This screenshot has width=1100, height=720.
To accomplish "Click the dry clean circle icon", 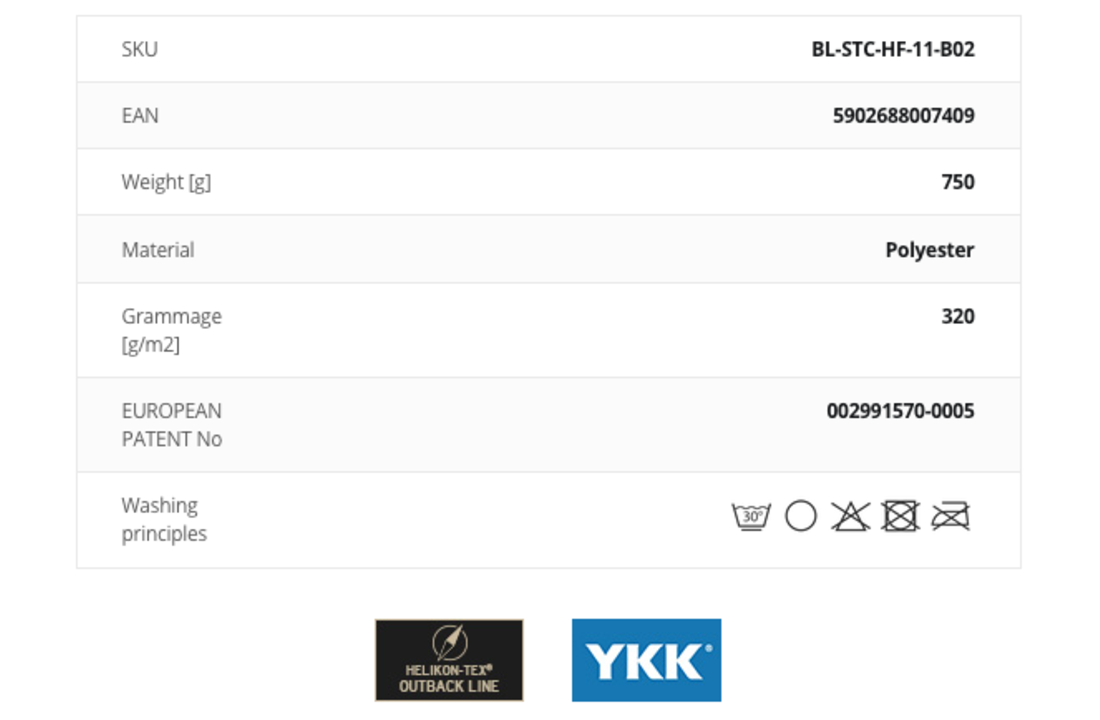I will pyautogui.click(x=800, y=516).
